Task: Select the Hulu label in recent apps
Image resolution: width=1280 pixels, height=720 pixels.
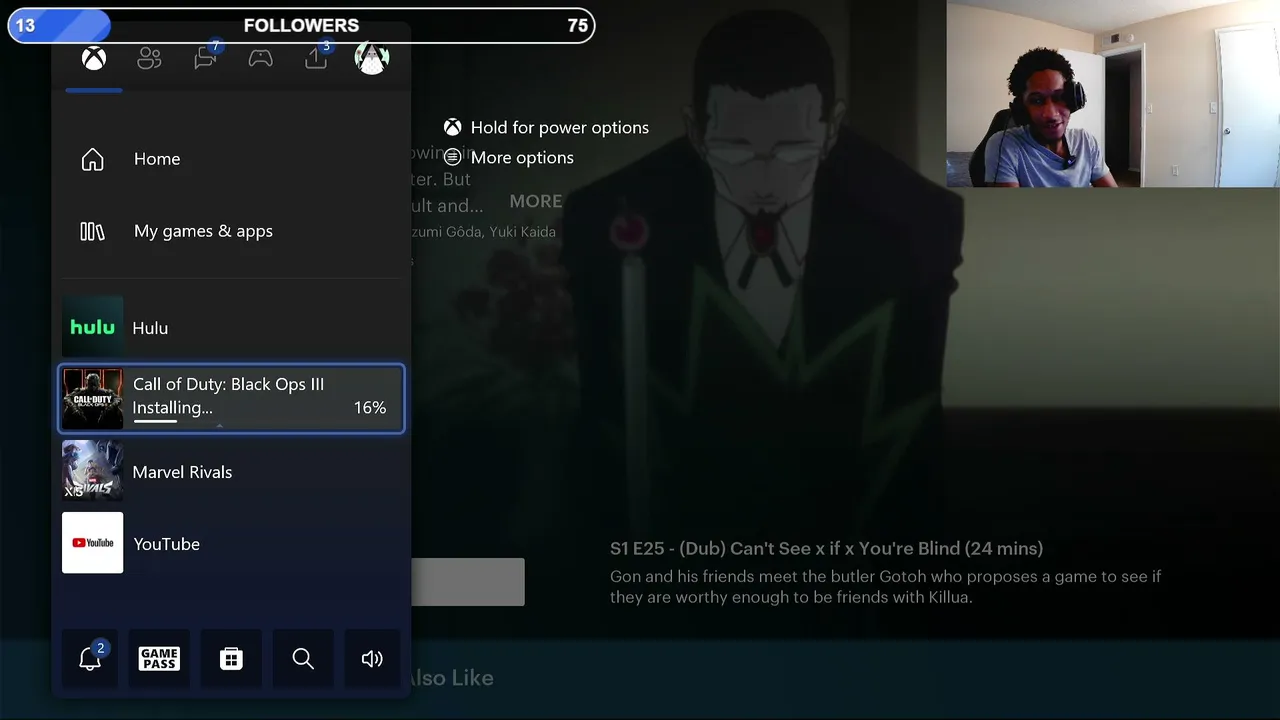Action: click(150, 328)
